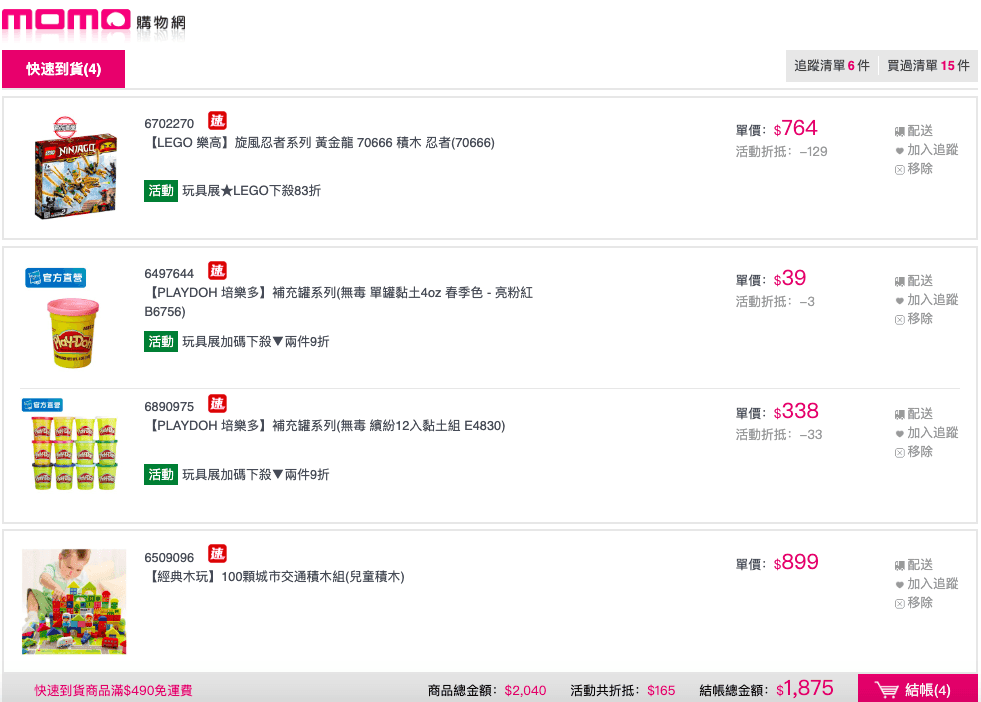Viewport: 981px width, 702px height.
Task: Click heart icon to track LEGO Ninjago item
Action: [899, 151]
